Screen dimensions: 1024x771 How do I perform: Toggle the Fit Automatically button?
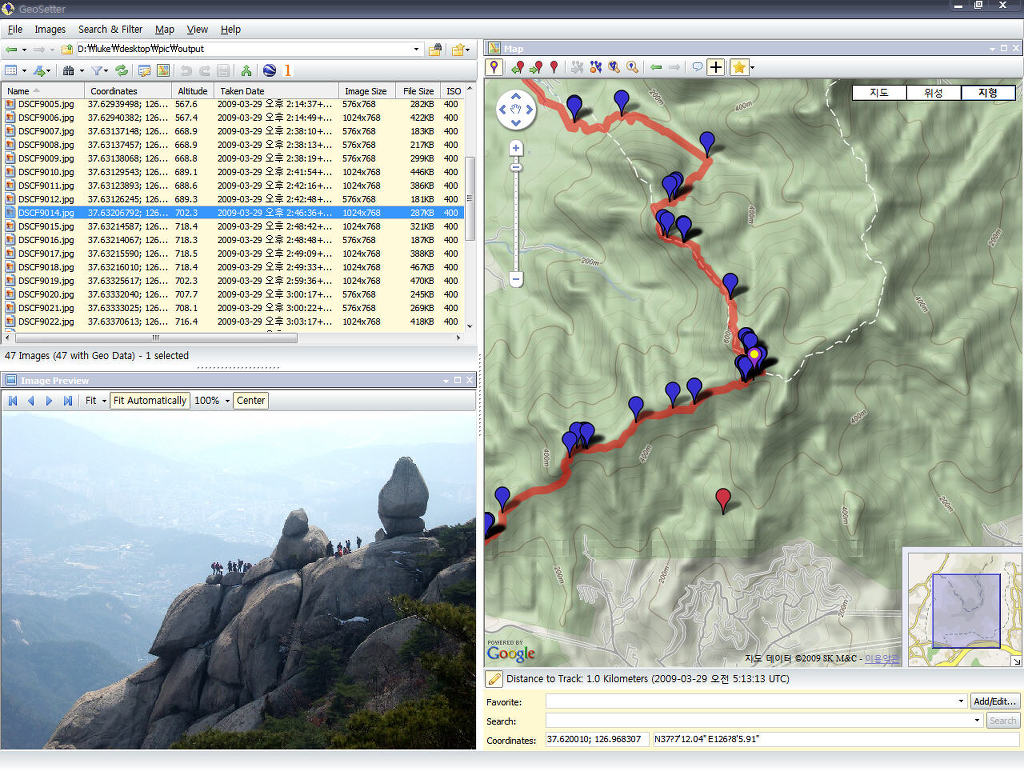coord(149,401)
